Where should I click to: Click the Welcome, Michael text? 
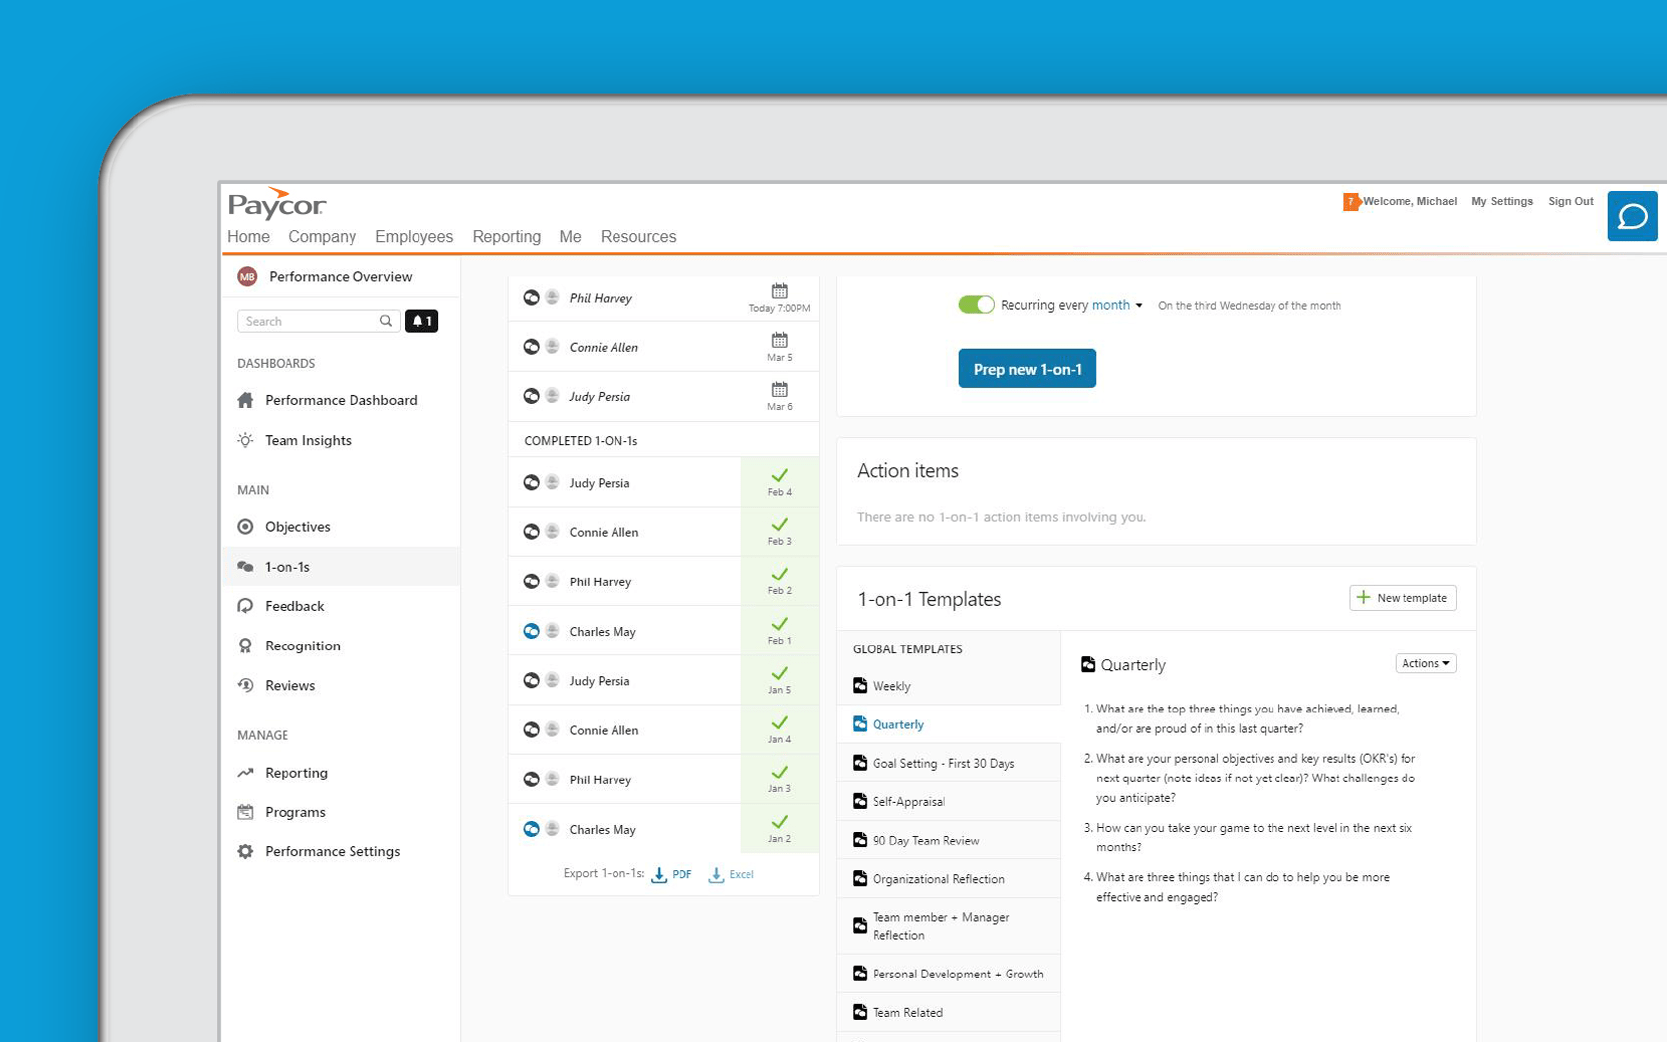[1409, 202]
